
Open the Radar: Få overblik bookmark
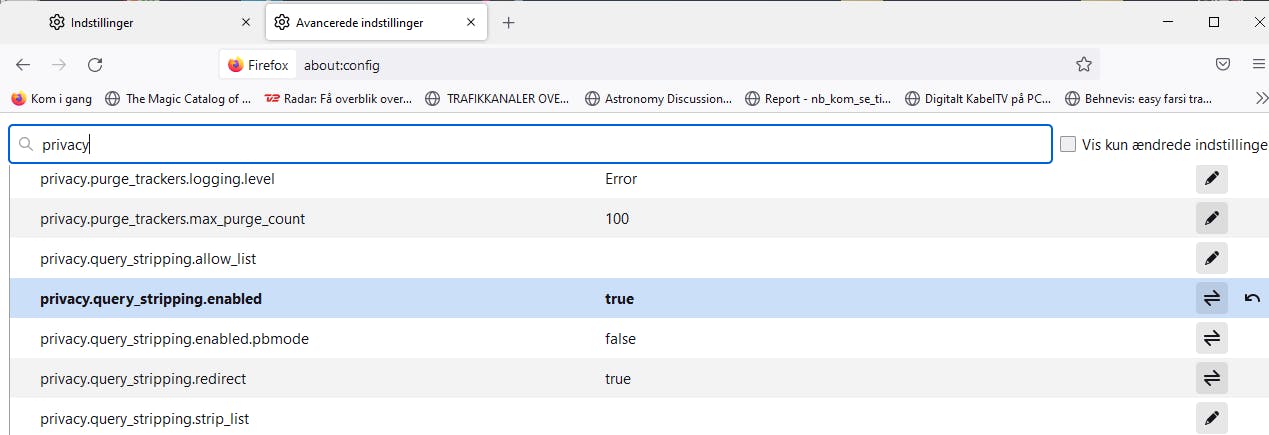(x=338, y=98)
